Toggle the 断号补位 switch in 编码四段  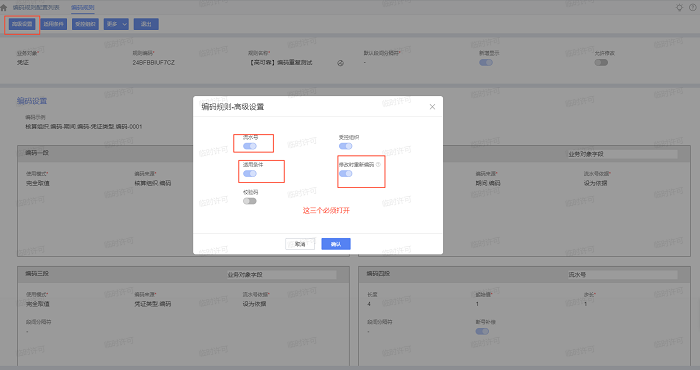pyautogui.click(x=482, y=331)
